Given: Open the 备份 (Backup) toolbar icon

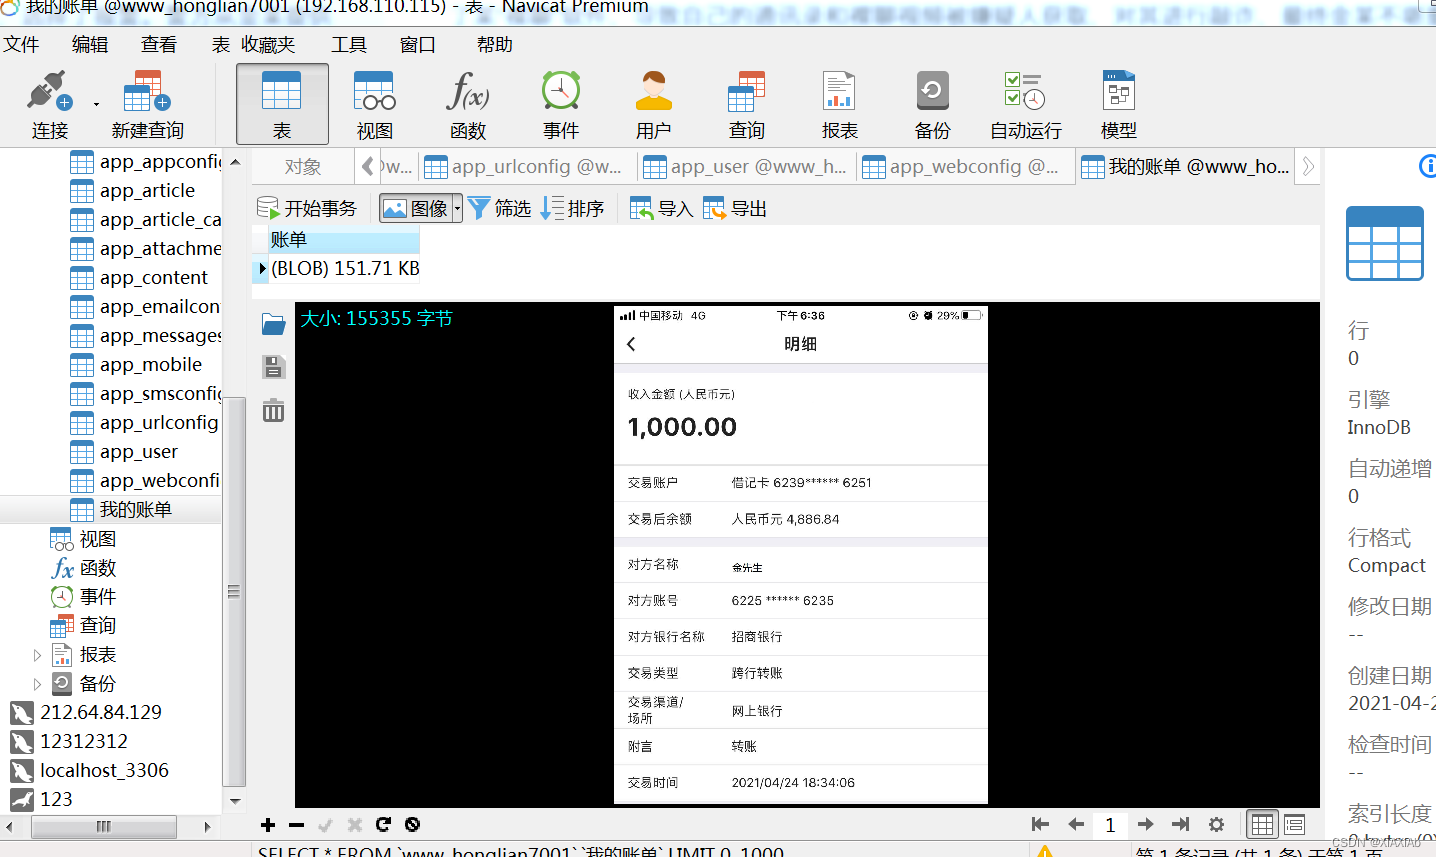Looking at the screenshot, I should pos(933,105).
